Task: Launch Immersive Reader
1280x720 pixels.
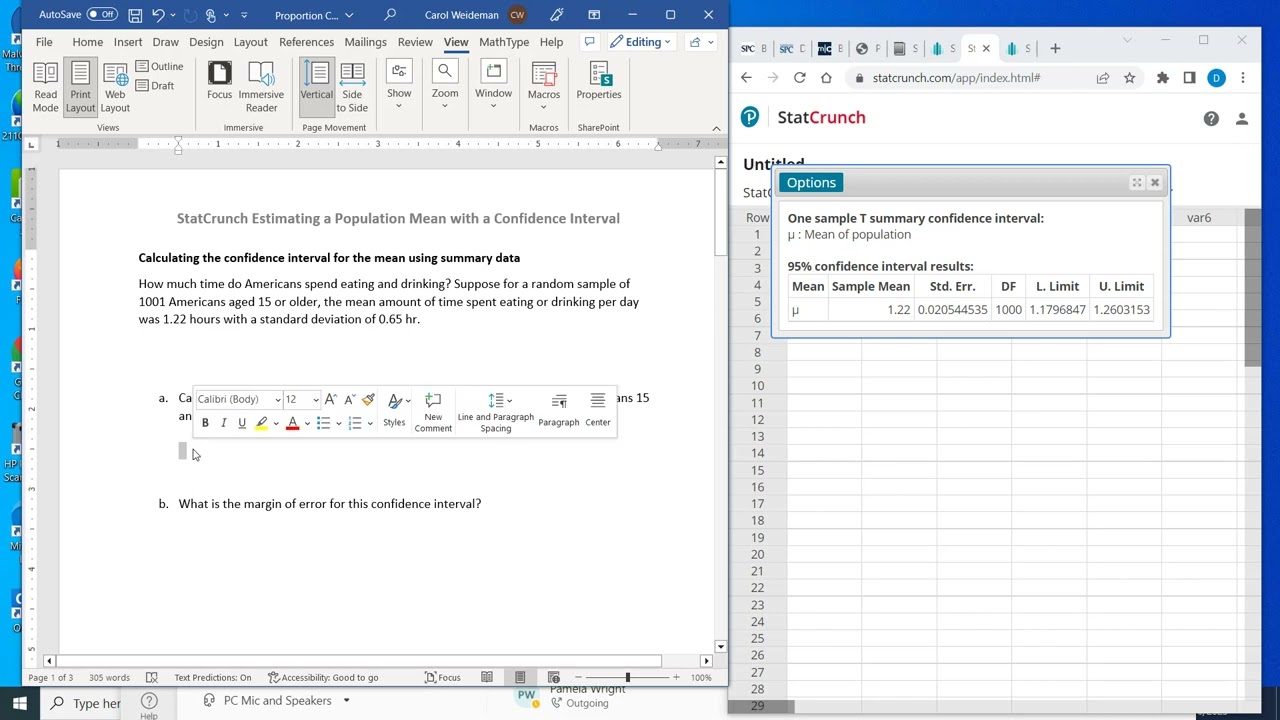Action: [261, 88]
